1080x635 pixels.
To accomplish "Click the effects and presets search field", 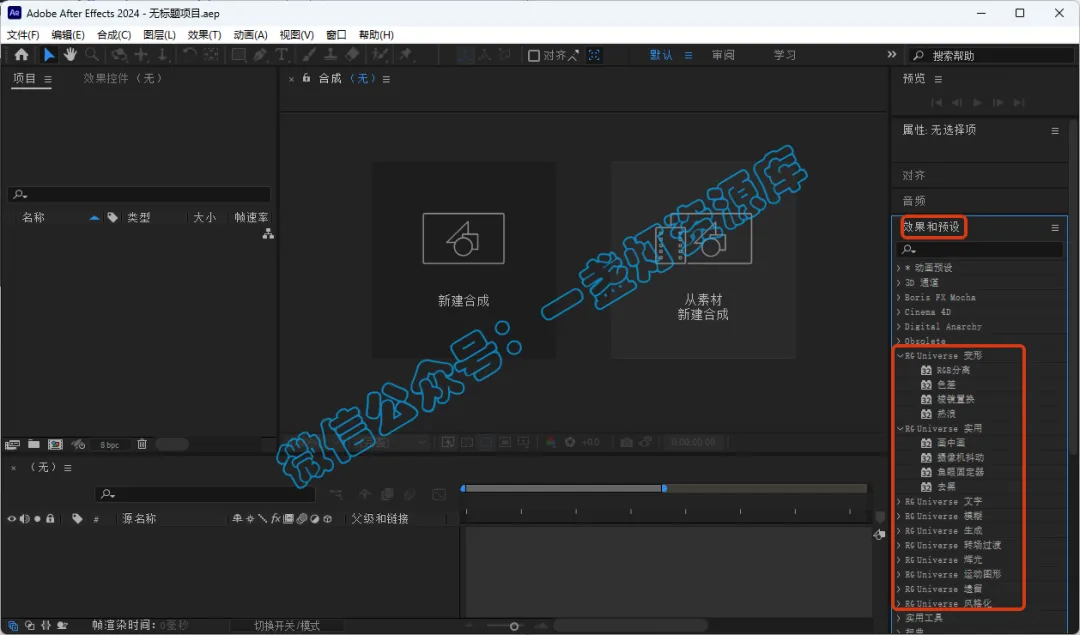I will [979, 249].
